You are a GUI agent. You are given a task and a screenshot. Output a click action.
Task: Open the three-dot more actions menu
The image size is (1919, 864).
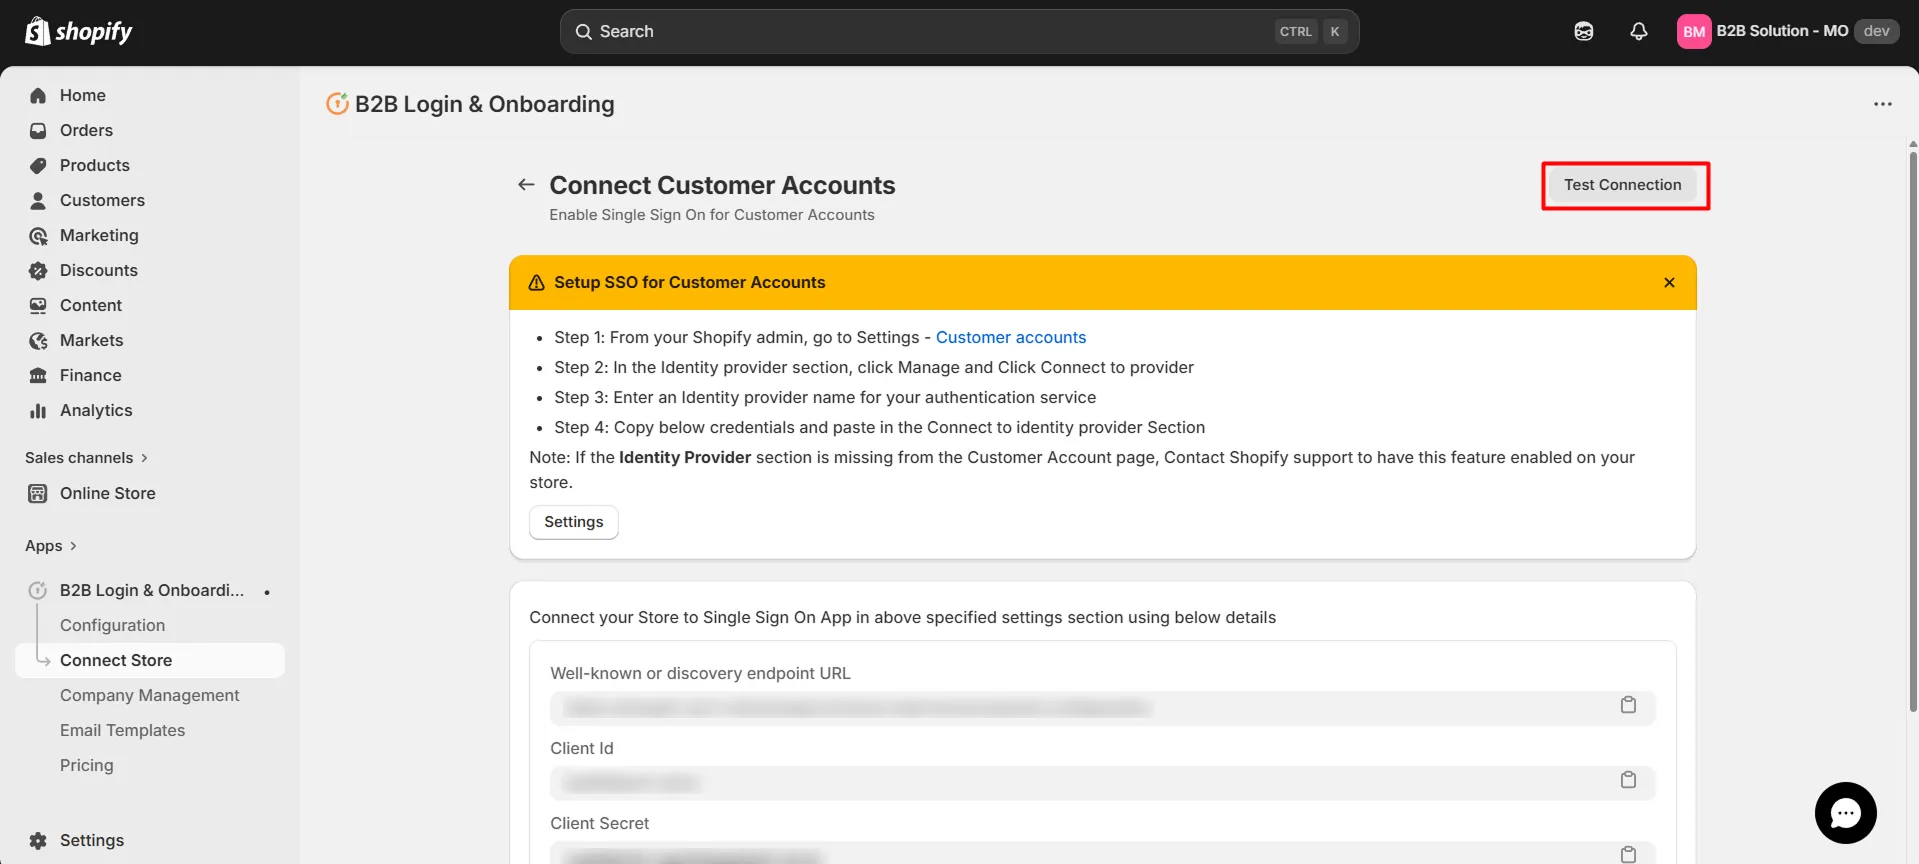(x=1882, y=104)
